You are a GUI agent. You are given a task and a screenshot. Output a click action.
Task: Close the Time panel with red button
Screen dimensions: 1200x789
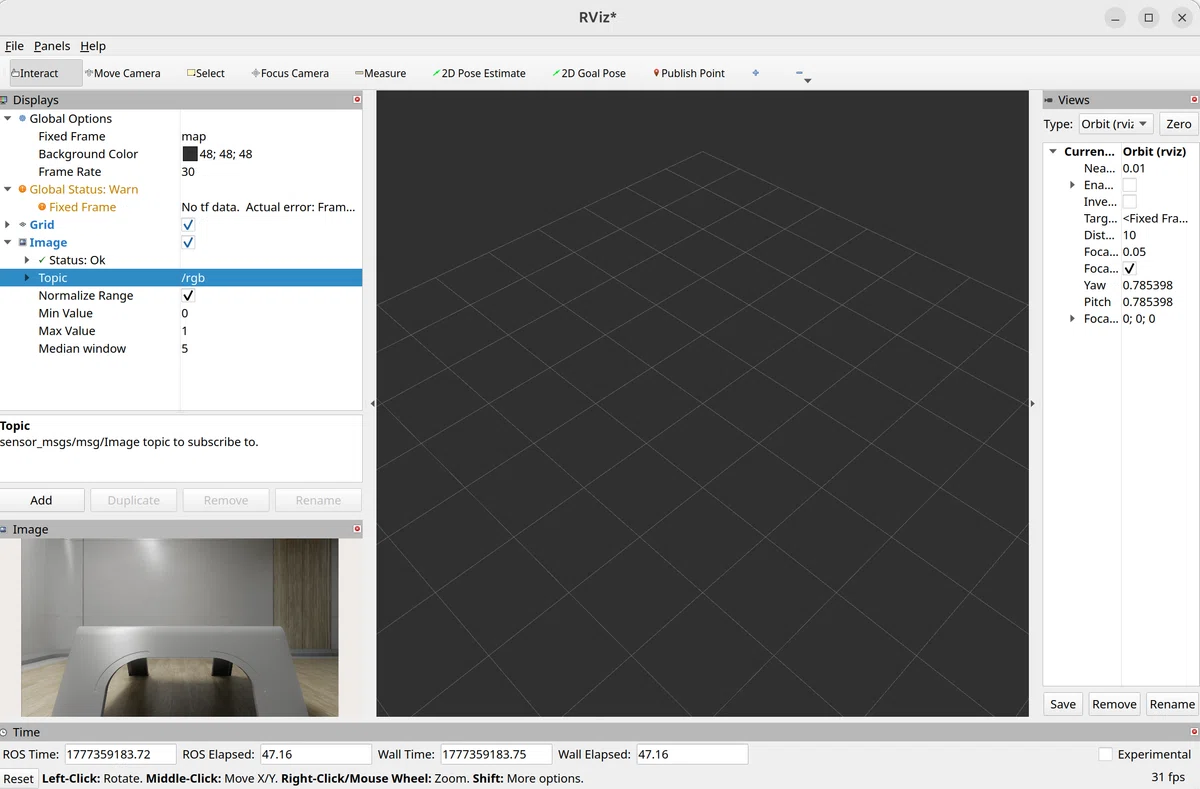point(1194,732)
